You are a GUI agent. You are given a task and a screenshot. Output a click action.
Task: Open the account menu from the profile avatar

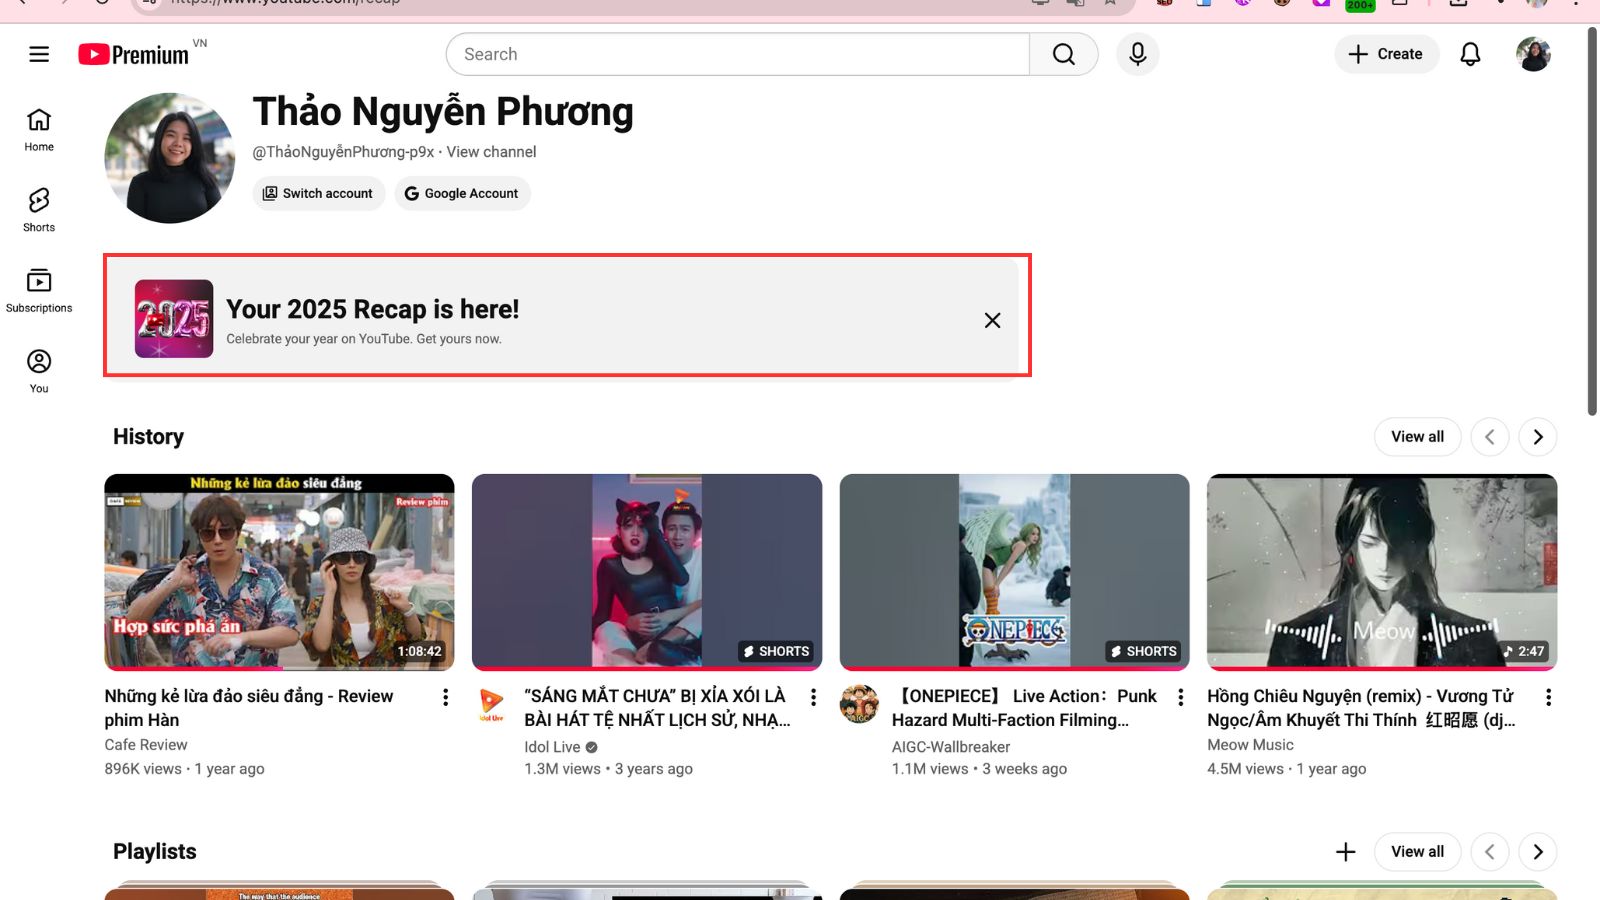click(1534, 54)
